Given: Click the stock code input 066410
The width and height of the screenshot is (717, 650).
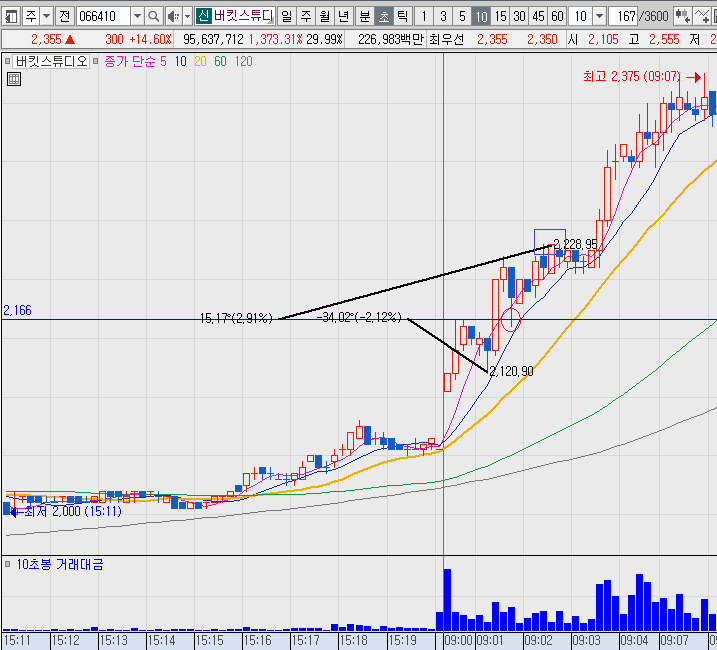Looking at the screenshot, I should pos(103,17).
